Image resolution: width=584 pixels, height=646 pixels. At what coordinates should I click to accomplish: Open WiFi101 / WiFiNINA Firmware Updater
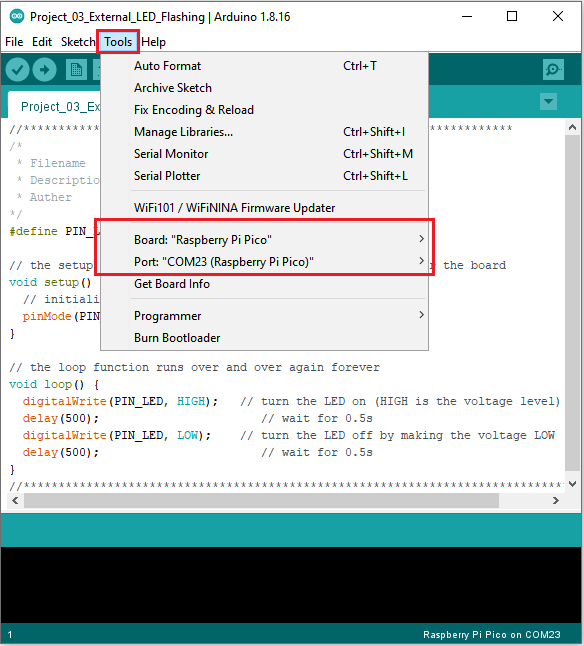265,208
